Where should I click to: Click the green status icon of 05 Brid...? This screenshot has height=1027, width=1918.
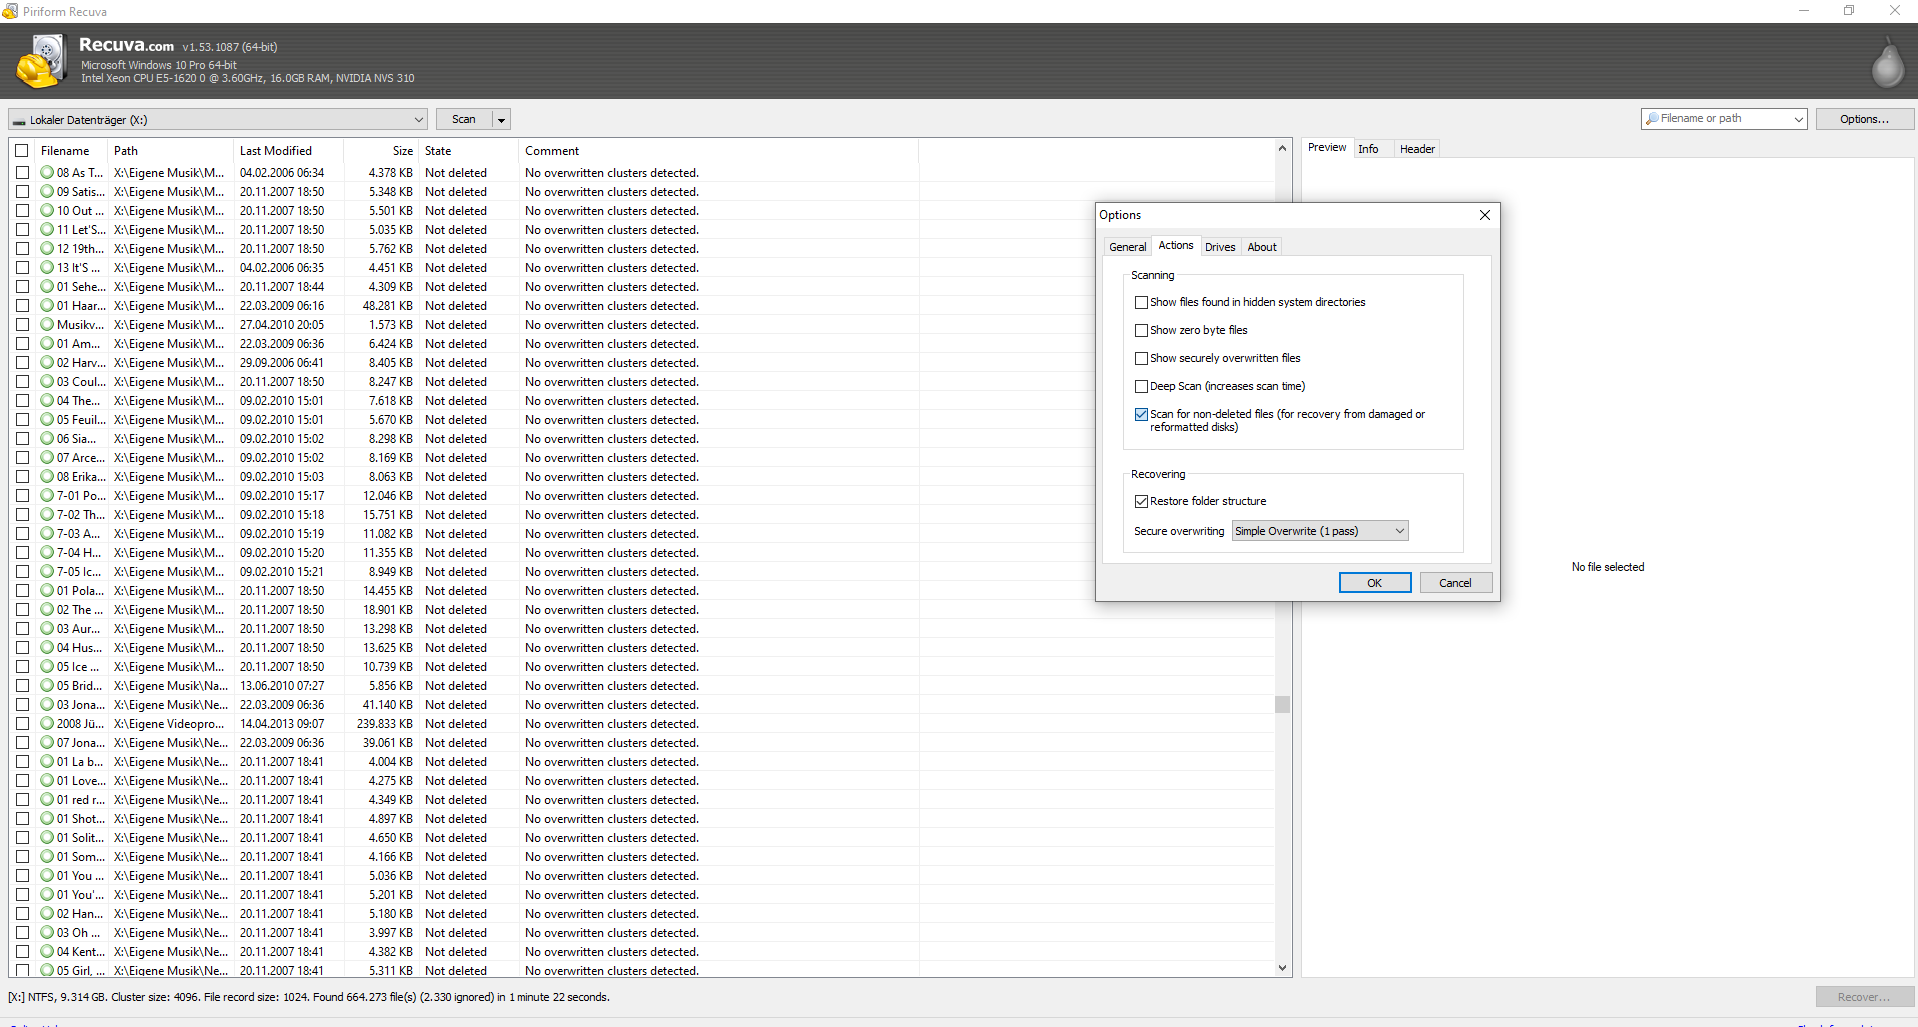(x=47, y=686)
